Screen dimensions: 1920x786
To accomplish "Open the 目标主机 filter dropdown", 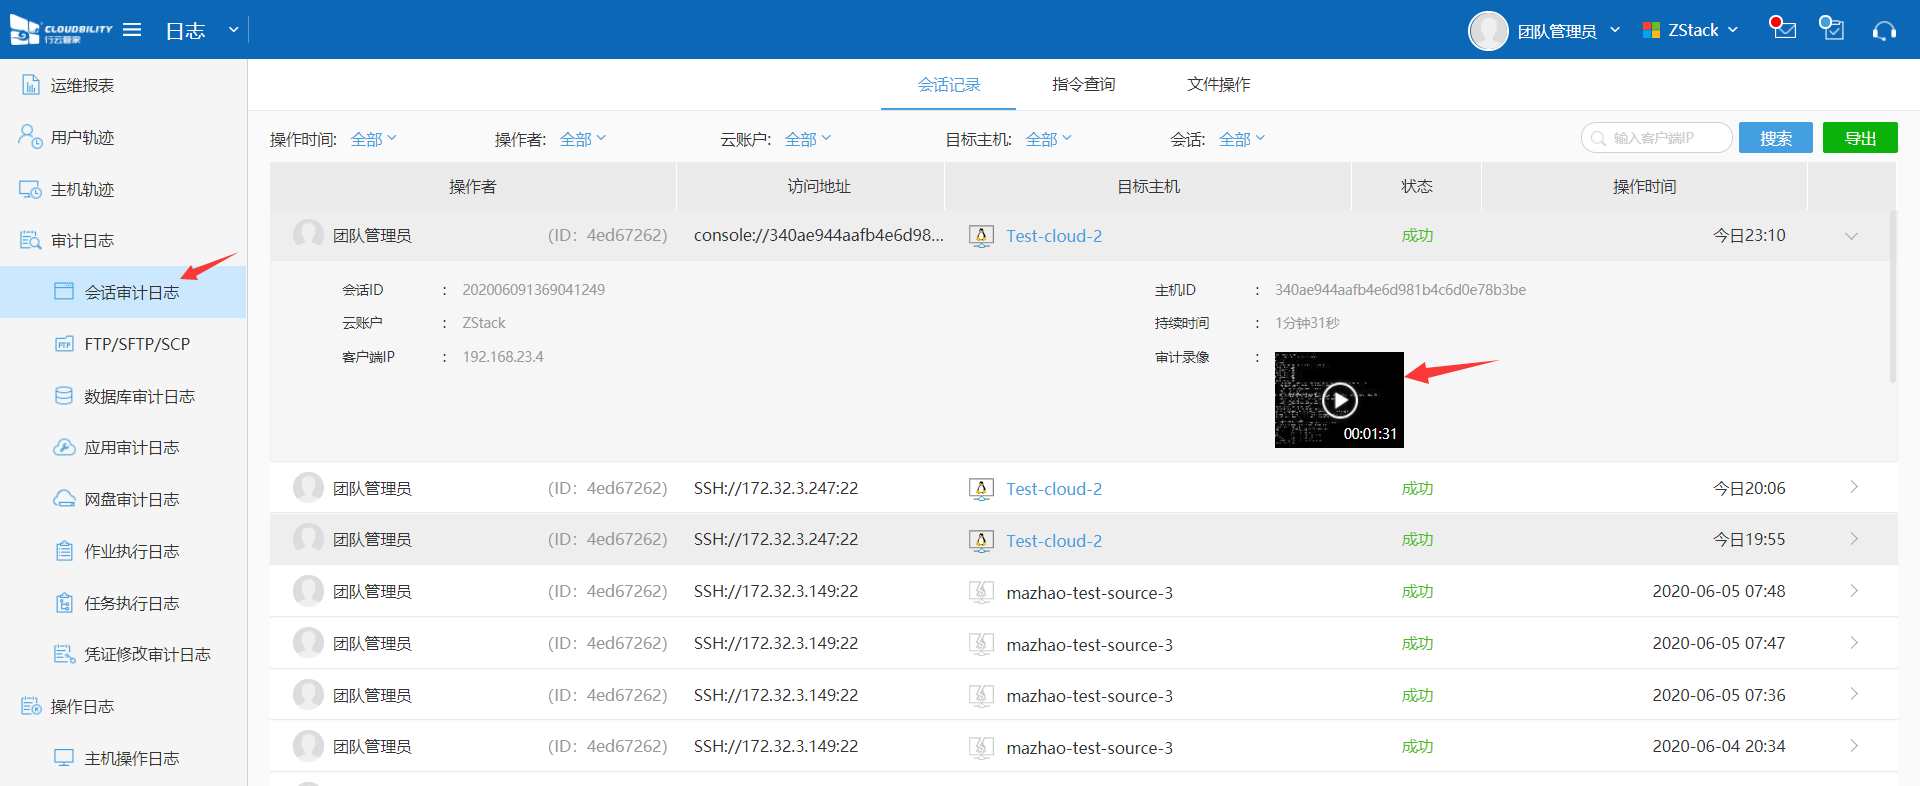I will point(1048,139).
